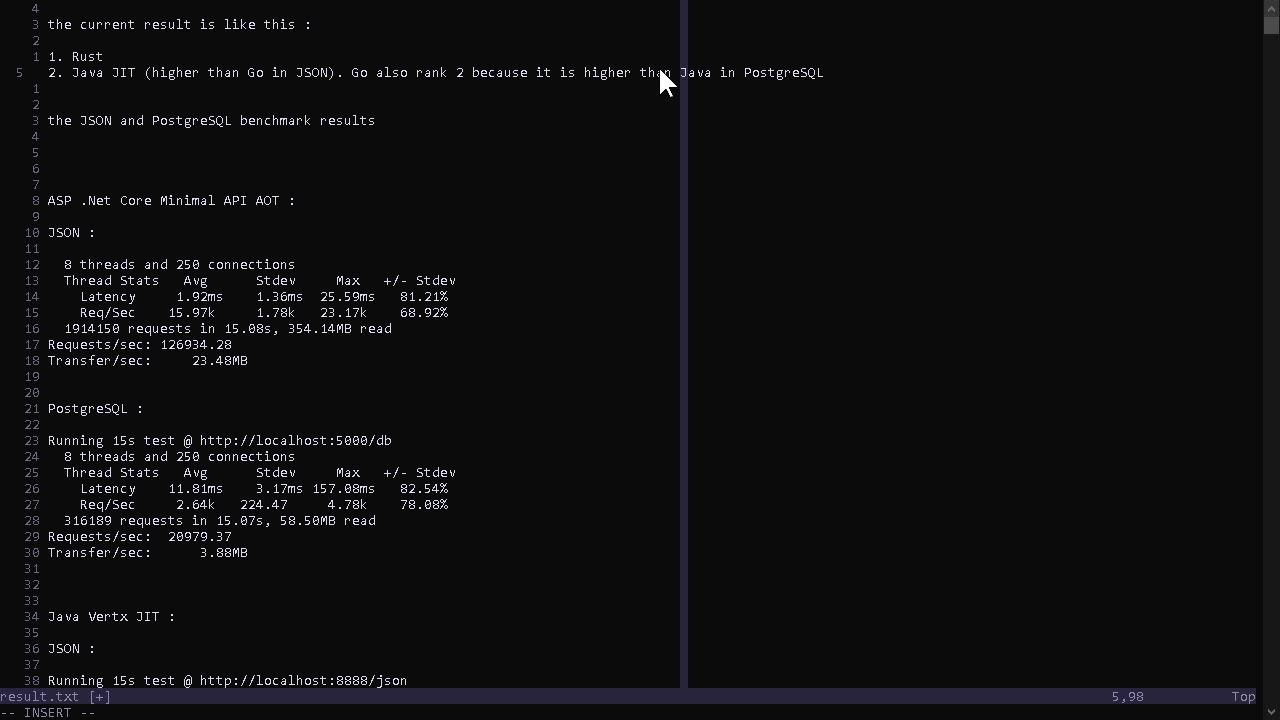This screenshot has width=1280, height=720.
Task: Click "316189 requests in 15.07s" line
Action: coord(219,521)
